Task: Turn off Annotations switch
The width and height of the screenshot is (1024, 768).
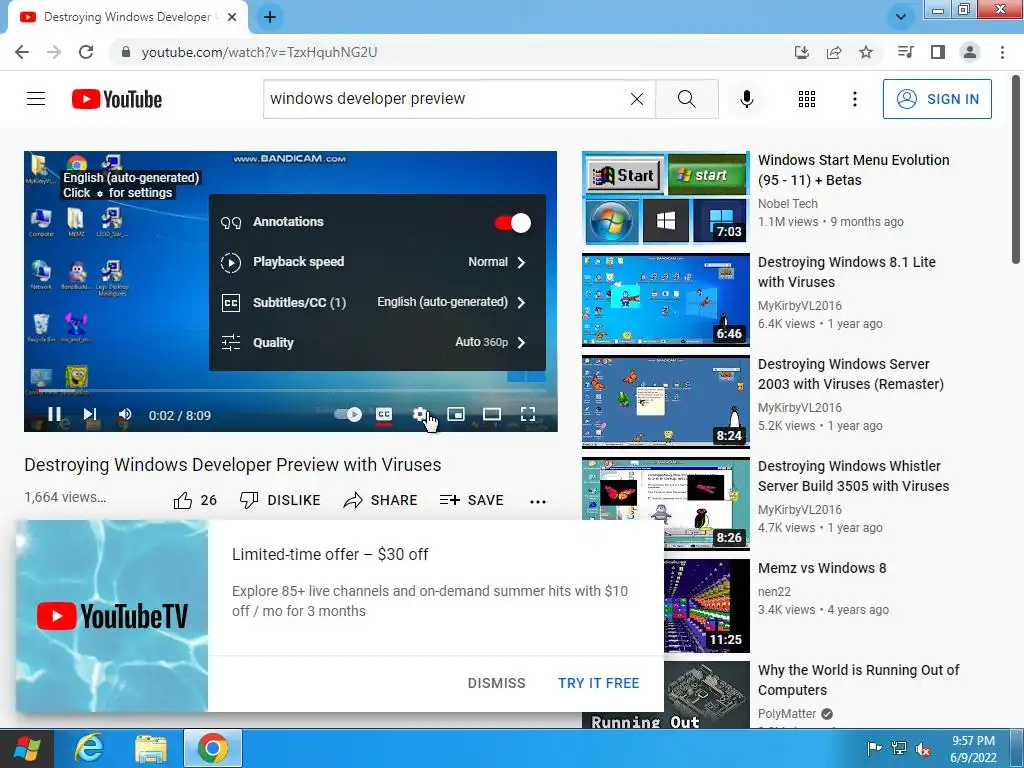Action: coord(513,223)
